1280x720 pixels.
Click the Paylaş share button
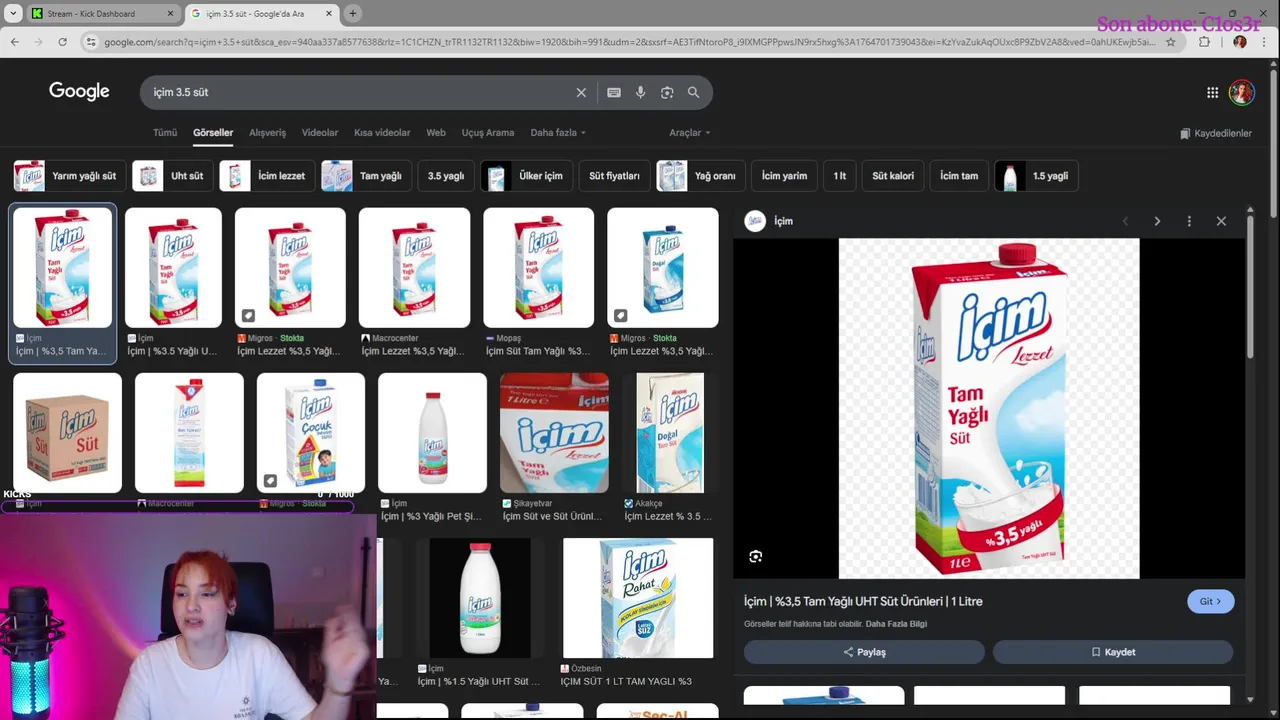(x=864, y=652)
